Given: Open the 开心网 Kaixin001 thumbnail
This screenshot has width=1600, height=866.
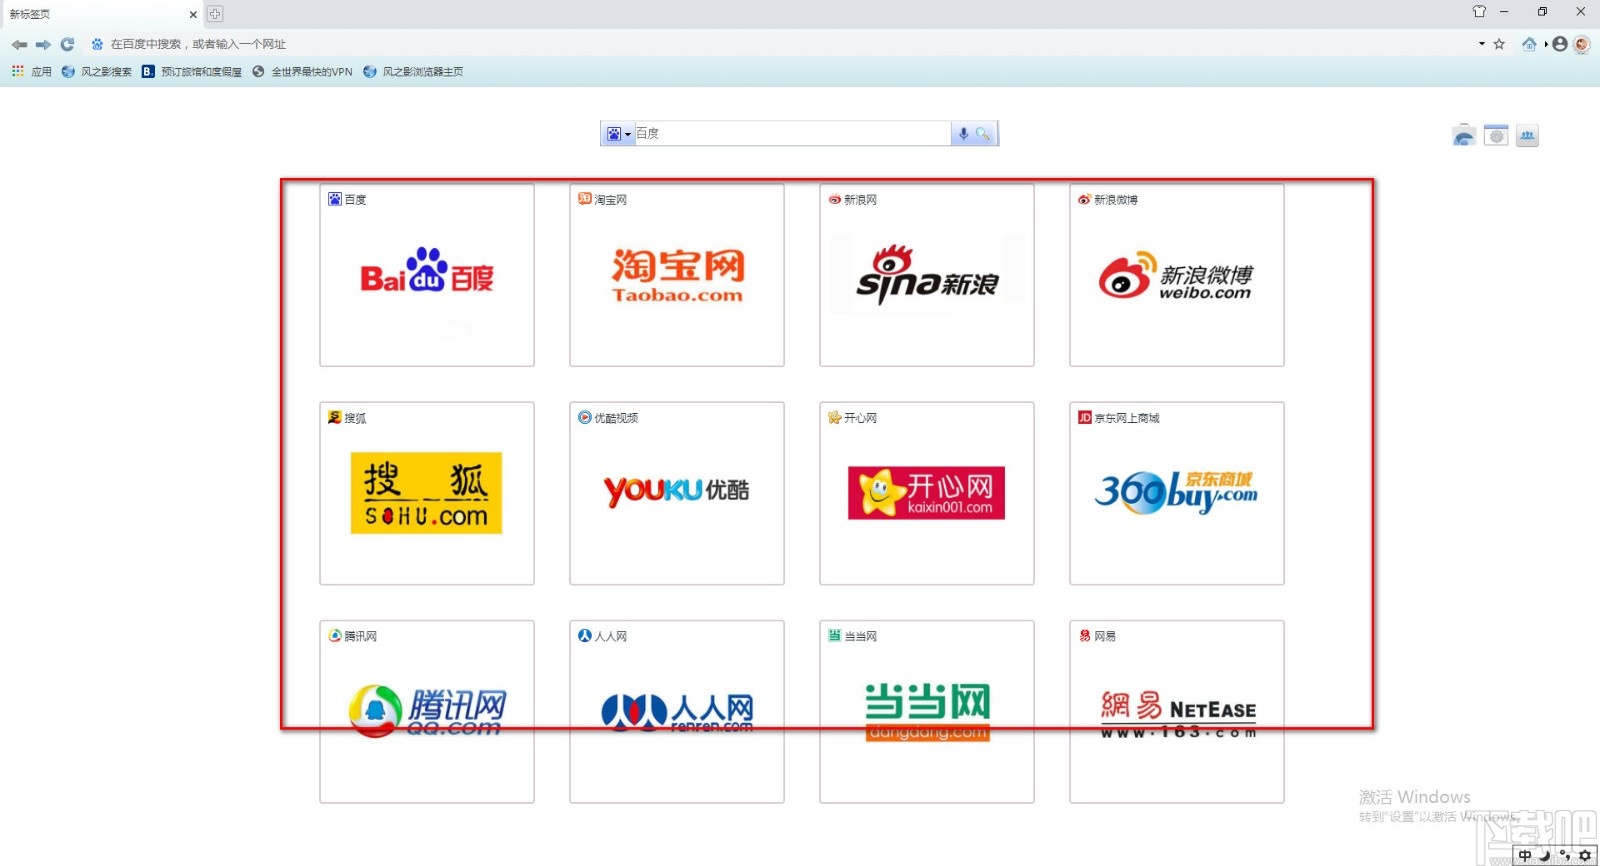Looking at the screenshot, I should 927,493.
